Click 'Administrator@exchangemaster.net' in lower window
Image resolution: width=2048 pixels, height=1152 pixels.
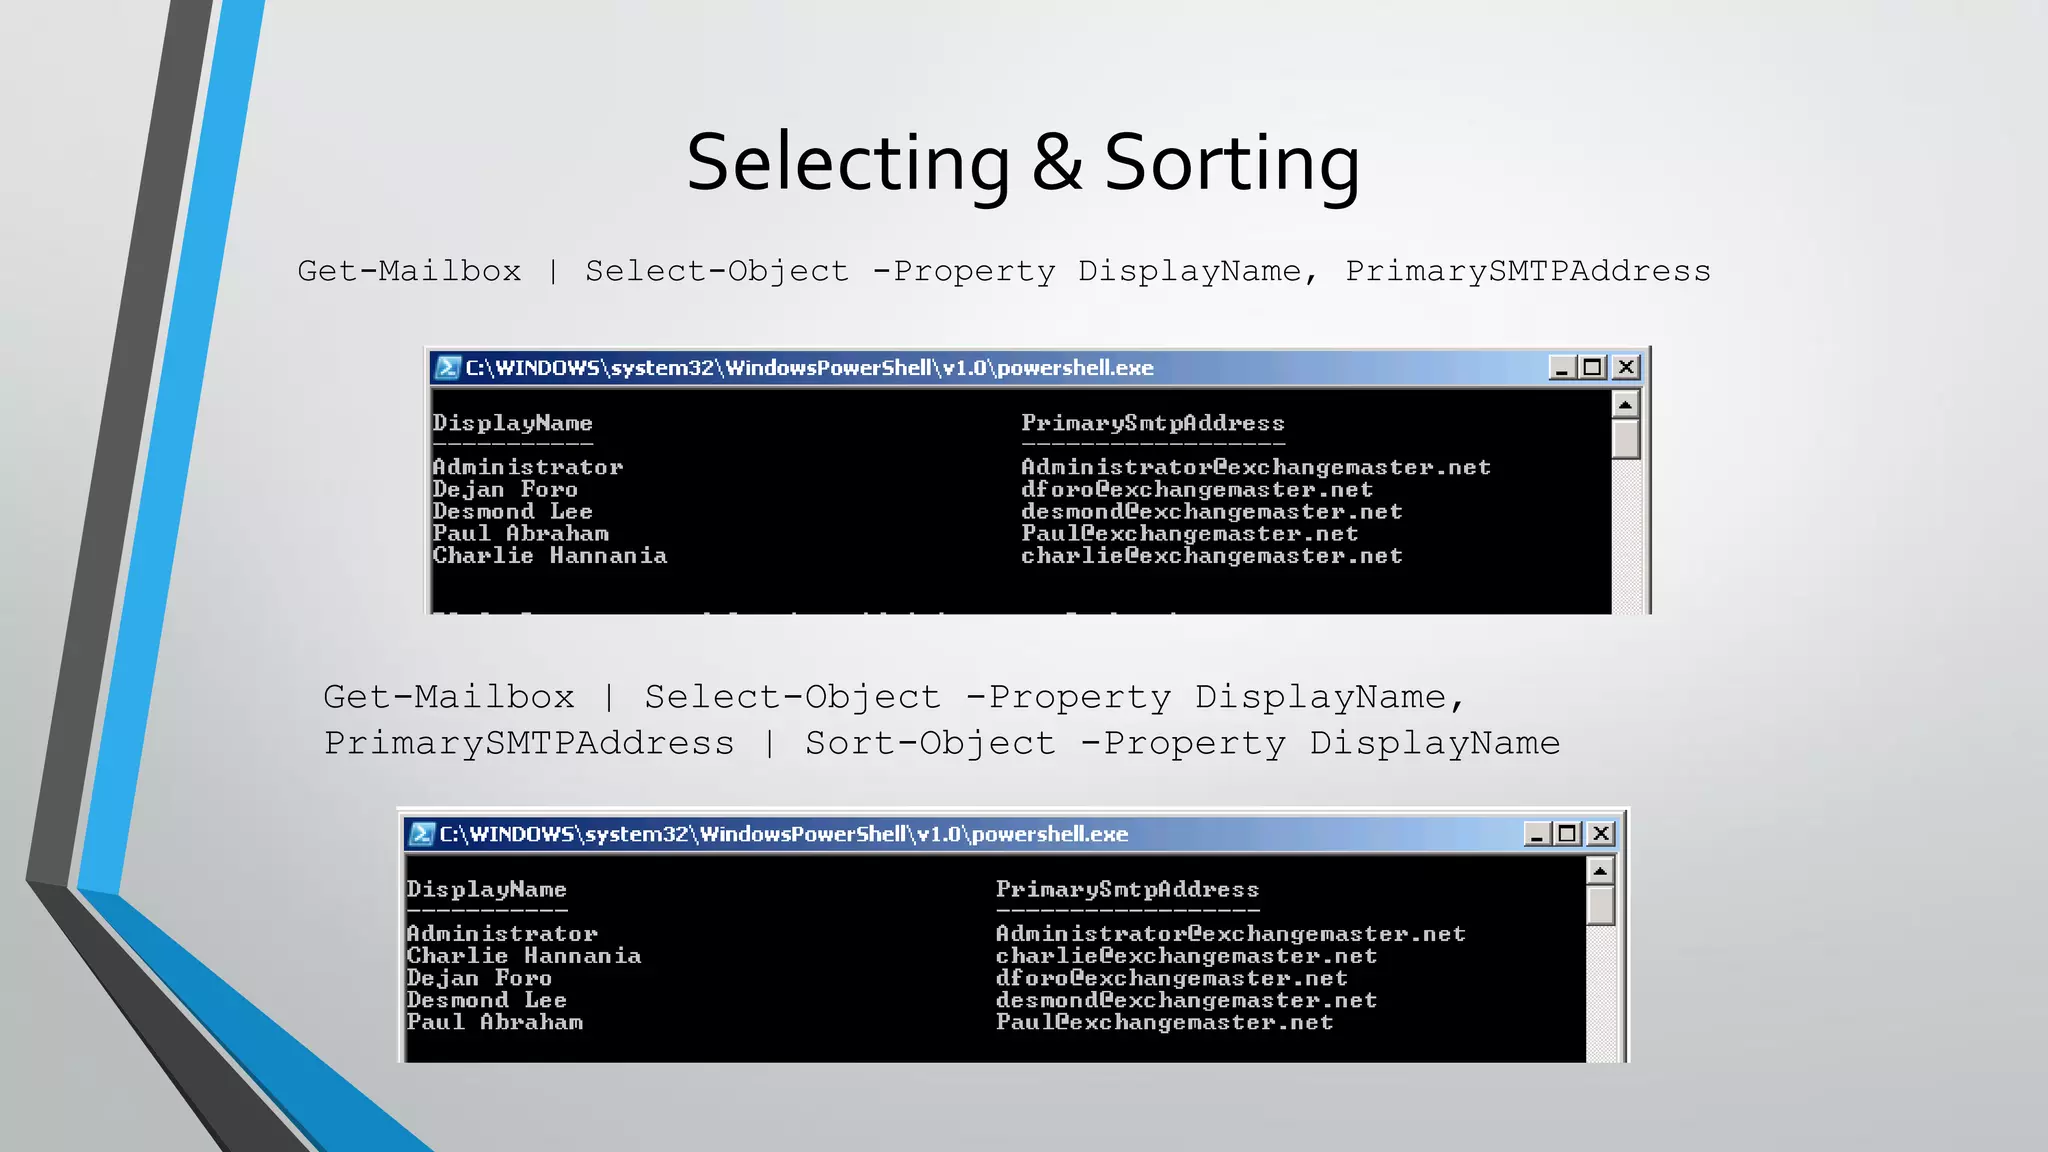pos(1231,933)
